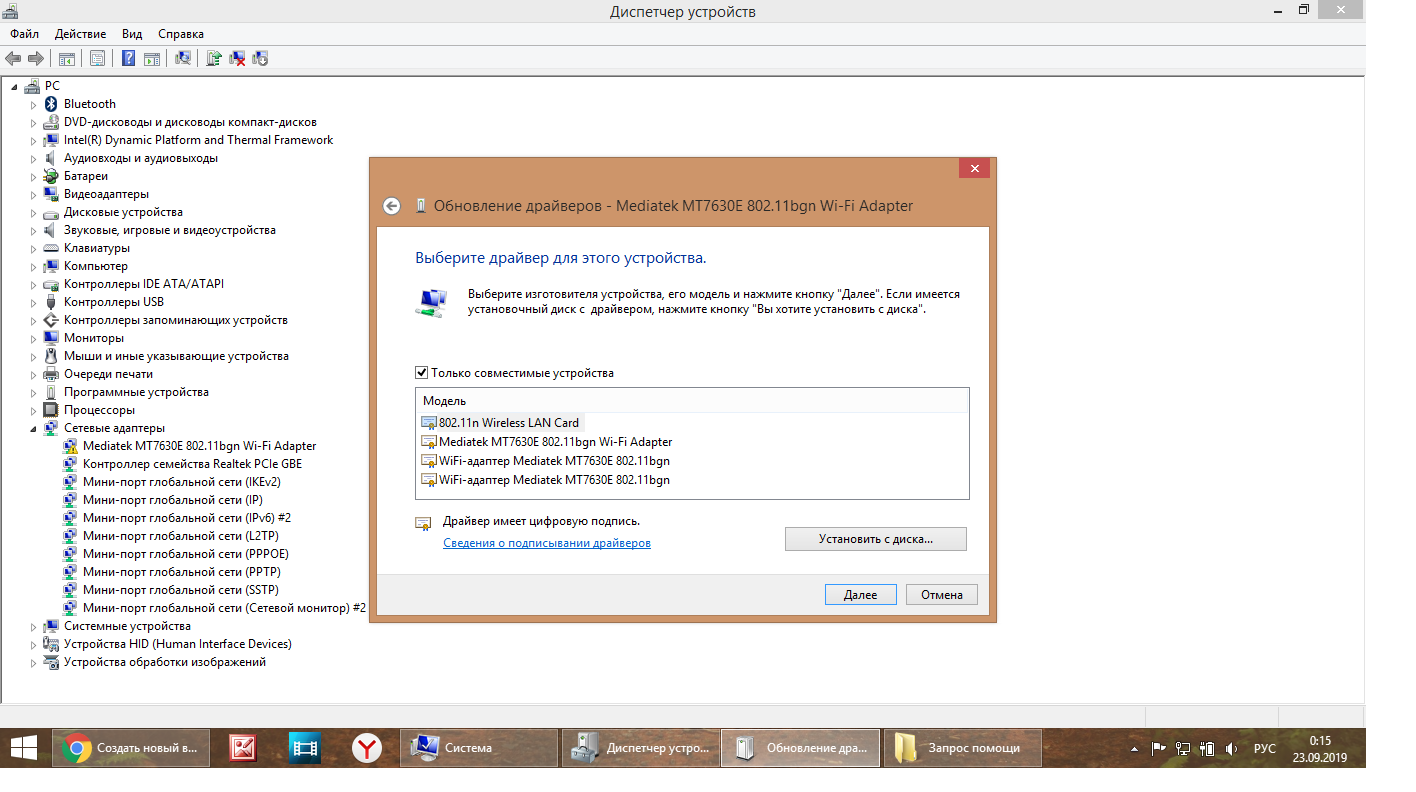Expand the Батареи node

point(33,176)
